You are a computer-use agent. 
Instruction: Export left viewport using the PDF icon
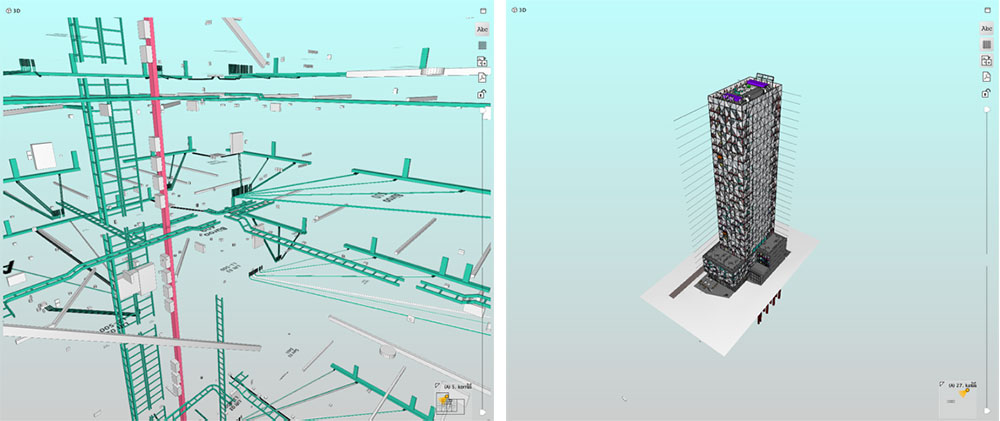pyautogui.click(x=482, y=77)
